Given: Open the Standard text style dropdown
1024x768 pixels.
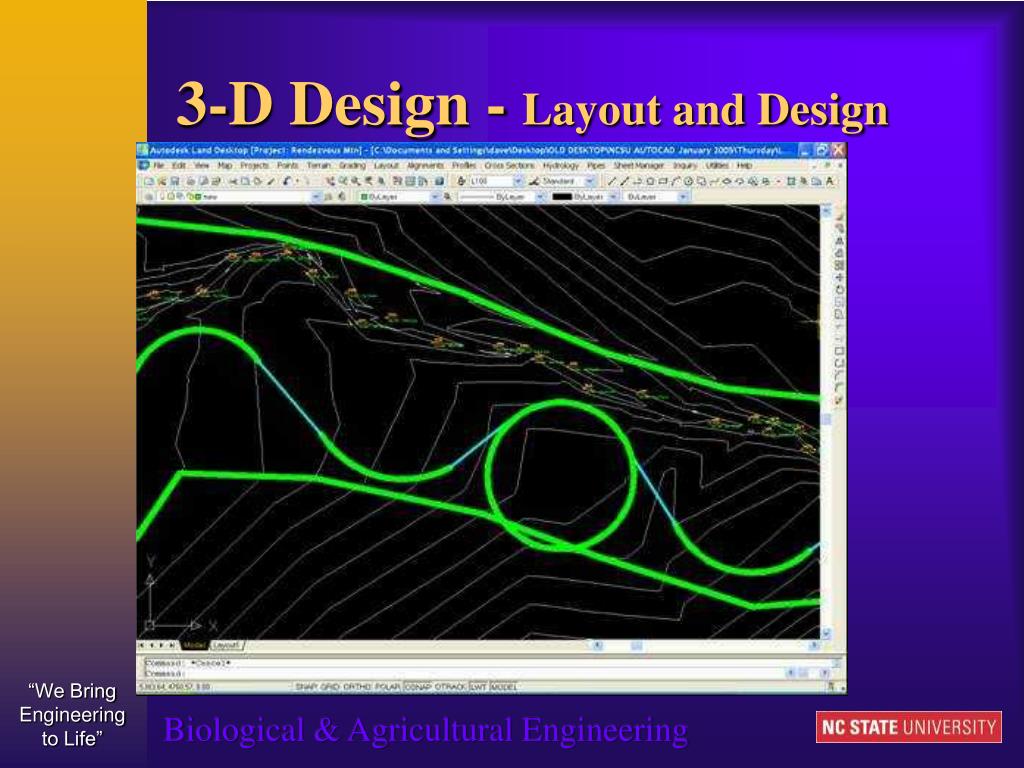Looking at the screenshot, I should pyautogui.click(x=568, y=181).
